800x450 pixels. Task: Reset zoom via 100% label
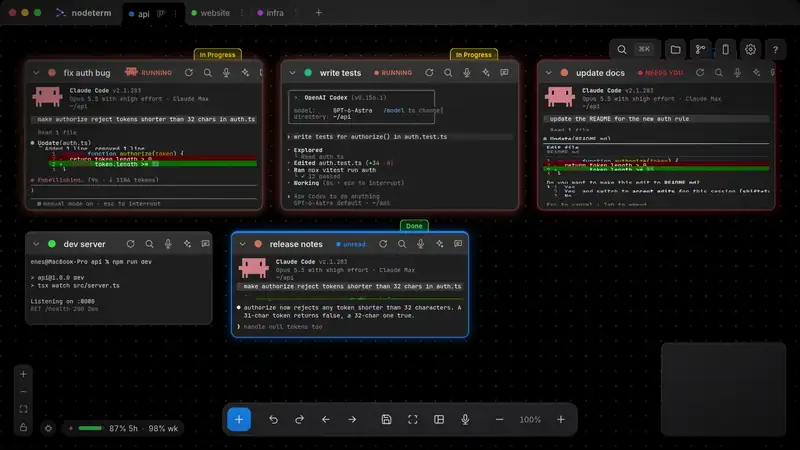click(x=530, y=419)
